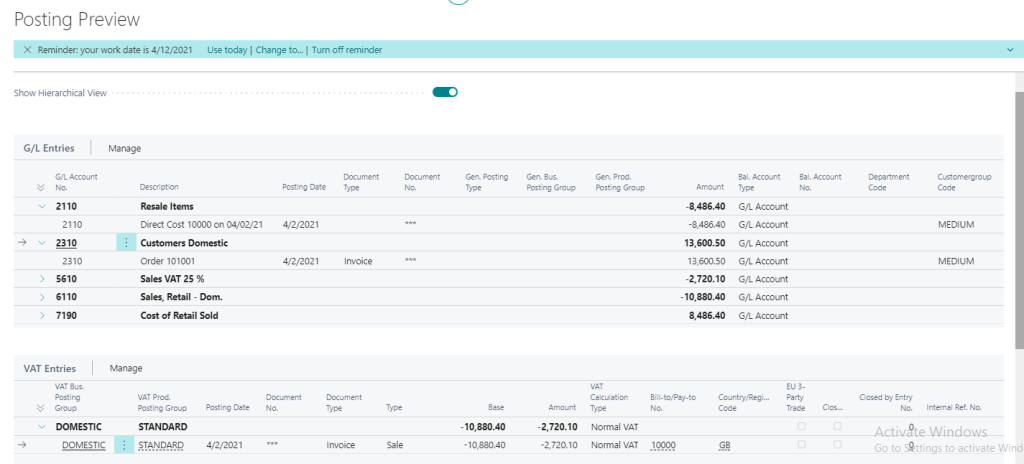Screen dimensions: 1024x464
Task: Expand the reminder banner chevron on the right
Action: tap(1010, 49)
